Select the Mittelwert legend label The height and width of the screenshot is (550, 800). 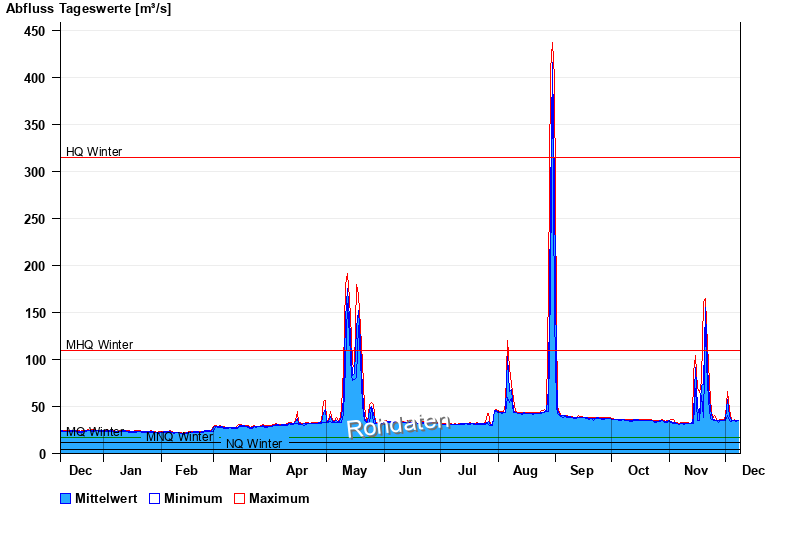[x=106, y=499]
